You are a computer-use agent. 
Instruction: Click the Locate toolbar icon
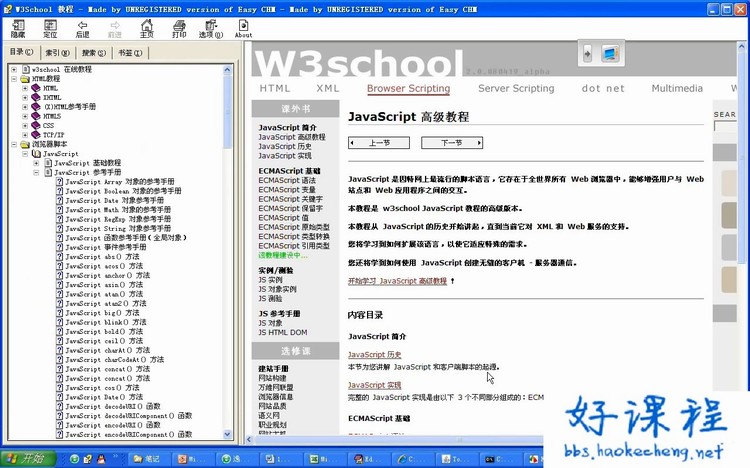(50, 28)
